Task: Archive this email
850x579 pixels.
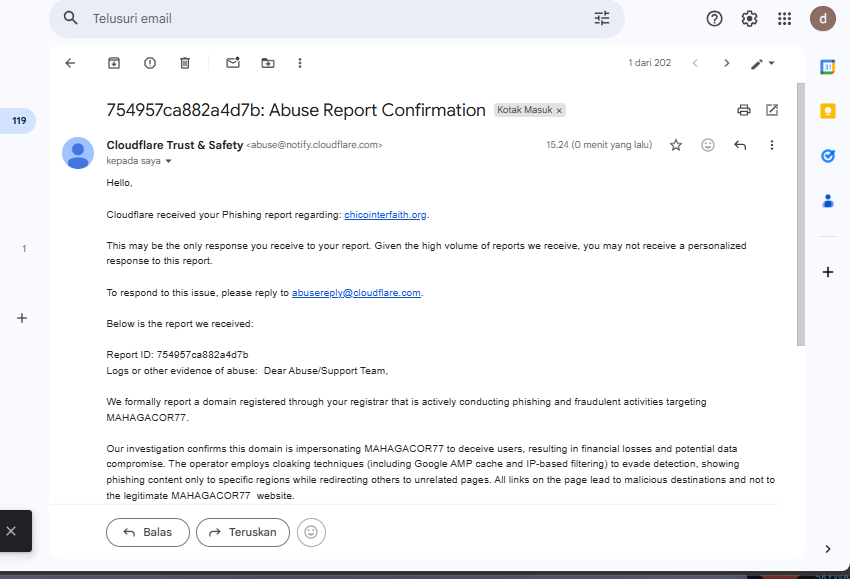Action: [114, 63]
